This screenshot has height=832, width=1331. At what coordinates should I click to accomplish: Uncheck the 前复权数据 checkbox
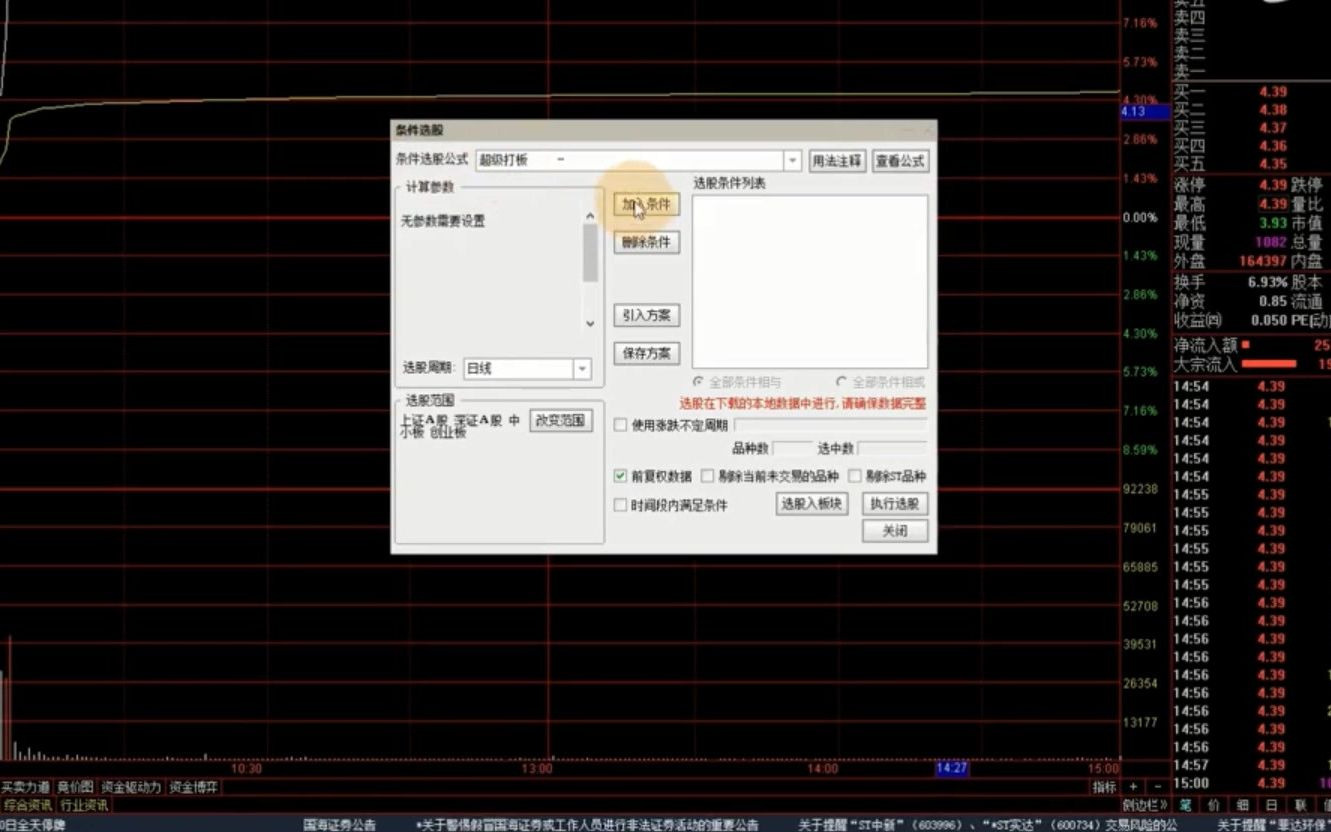[x=620, y=476]
